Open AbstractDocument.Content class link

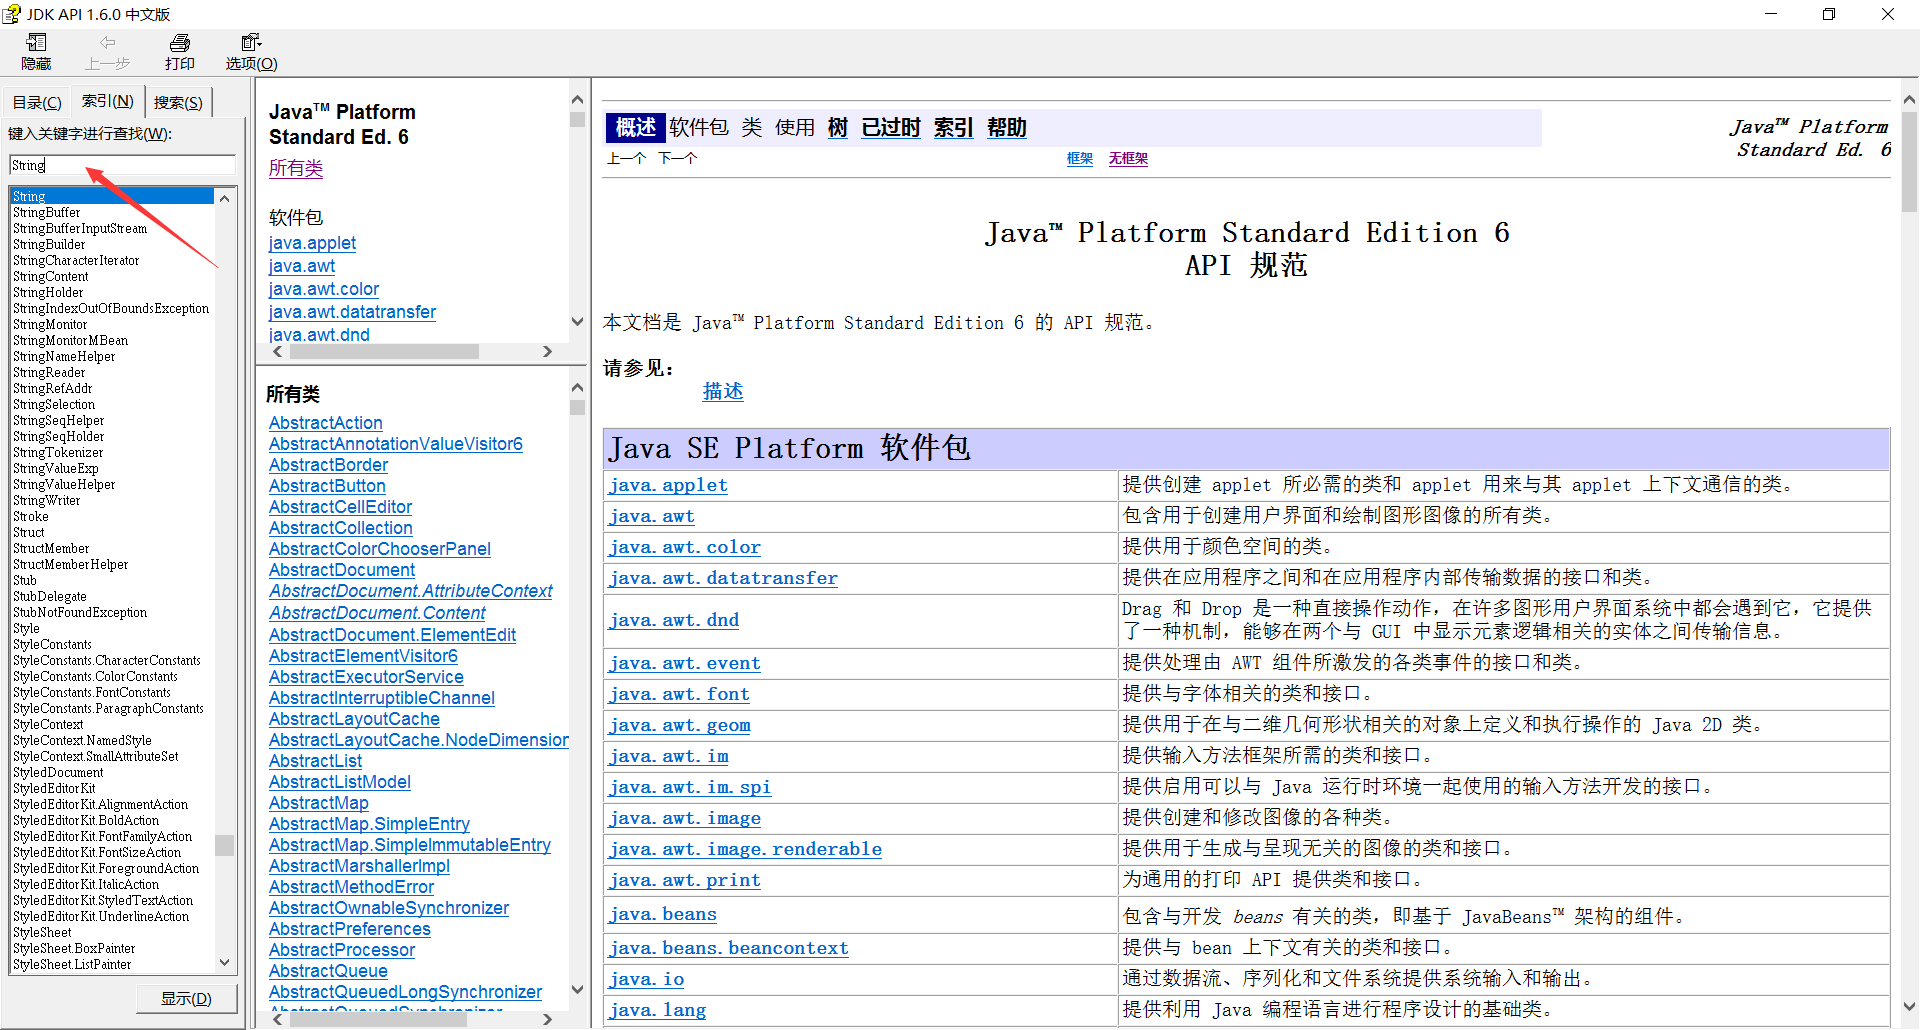point(377,613)
